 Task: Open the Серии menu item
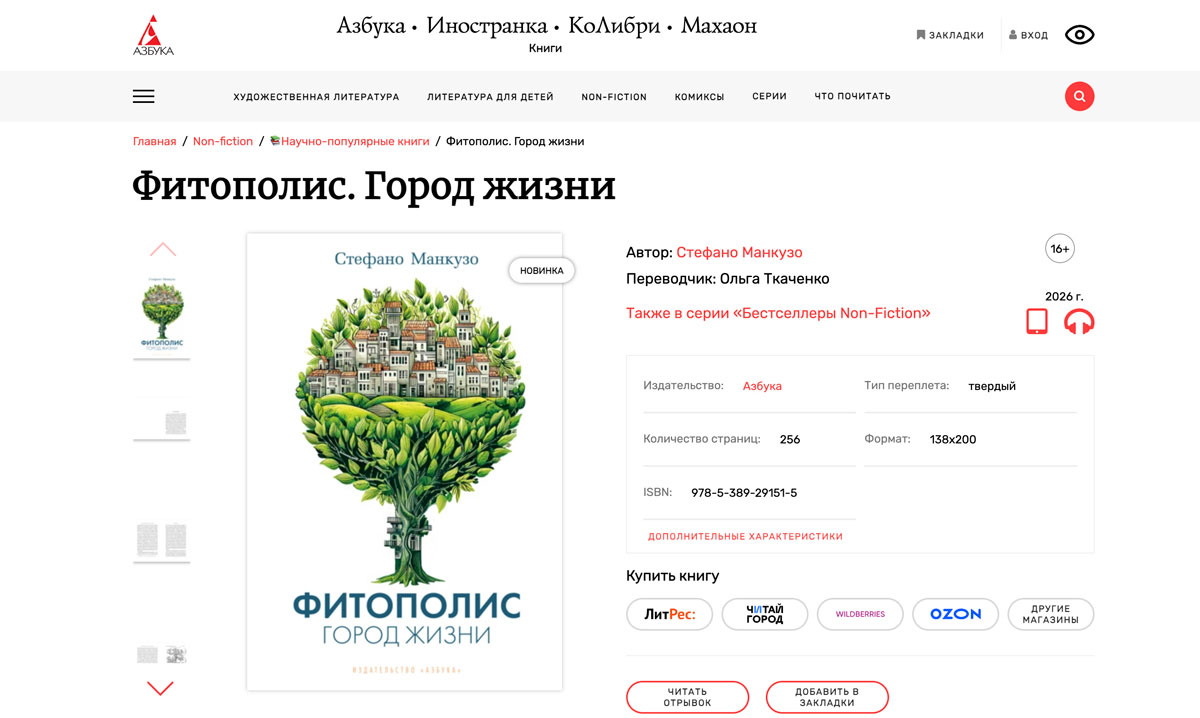coord(769,97)
